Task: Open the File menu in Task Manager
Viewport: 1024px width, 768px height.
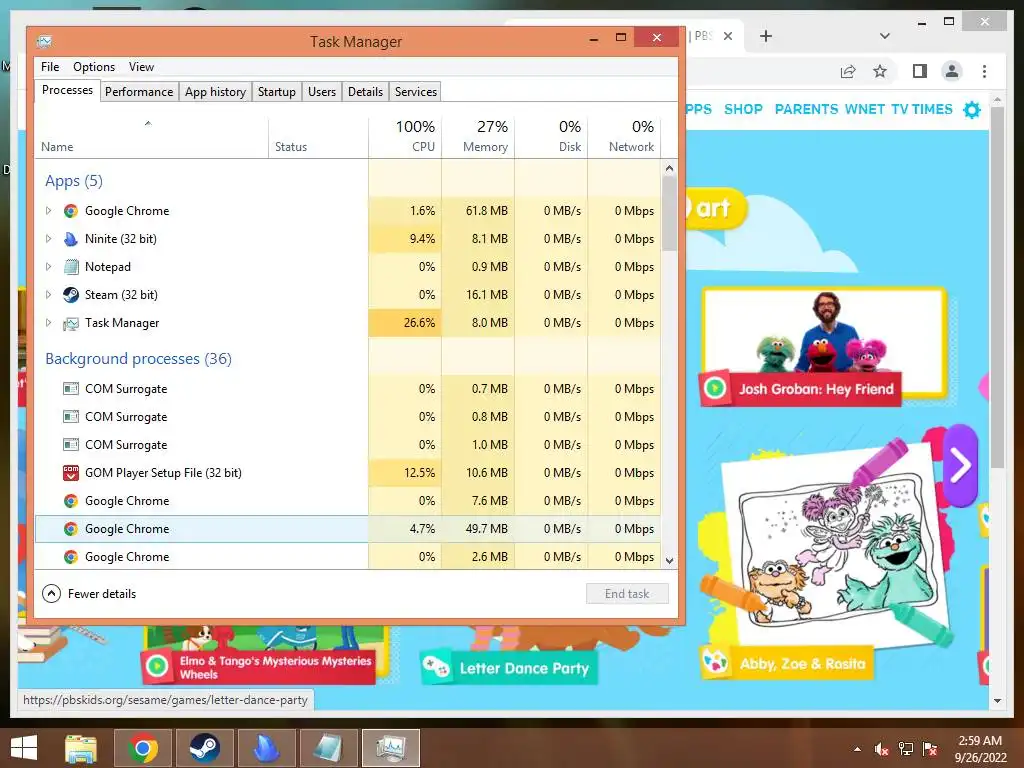Action: tap(50, 67)
